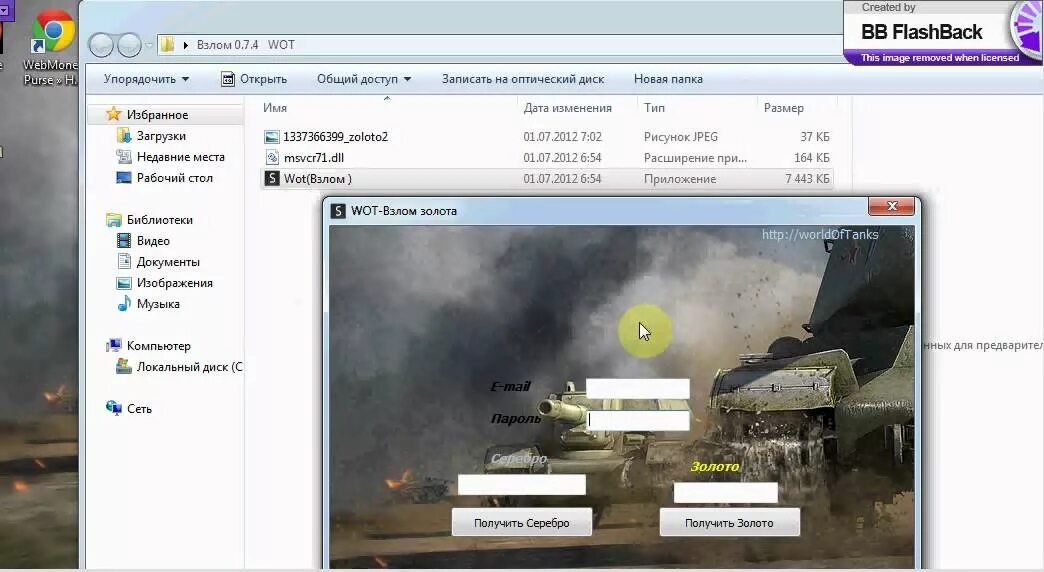Open Рабочий стол in sidebar
The width and height of the screenshot is (1044, 572).
coord(174,178)
